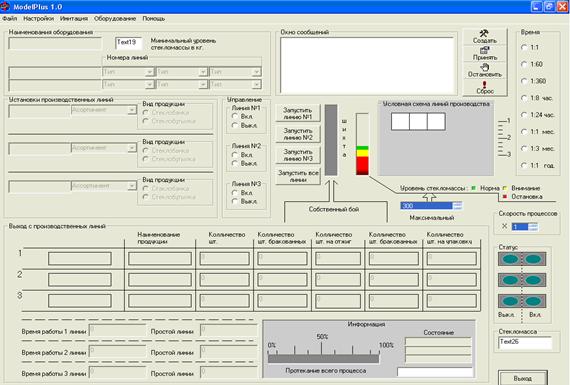Select second line Стеклобутылка product radio

146,159
